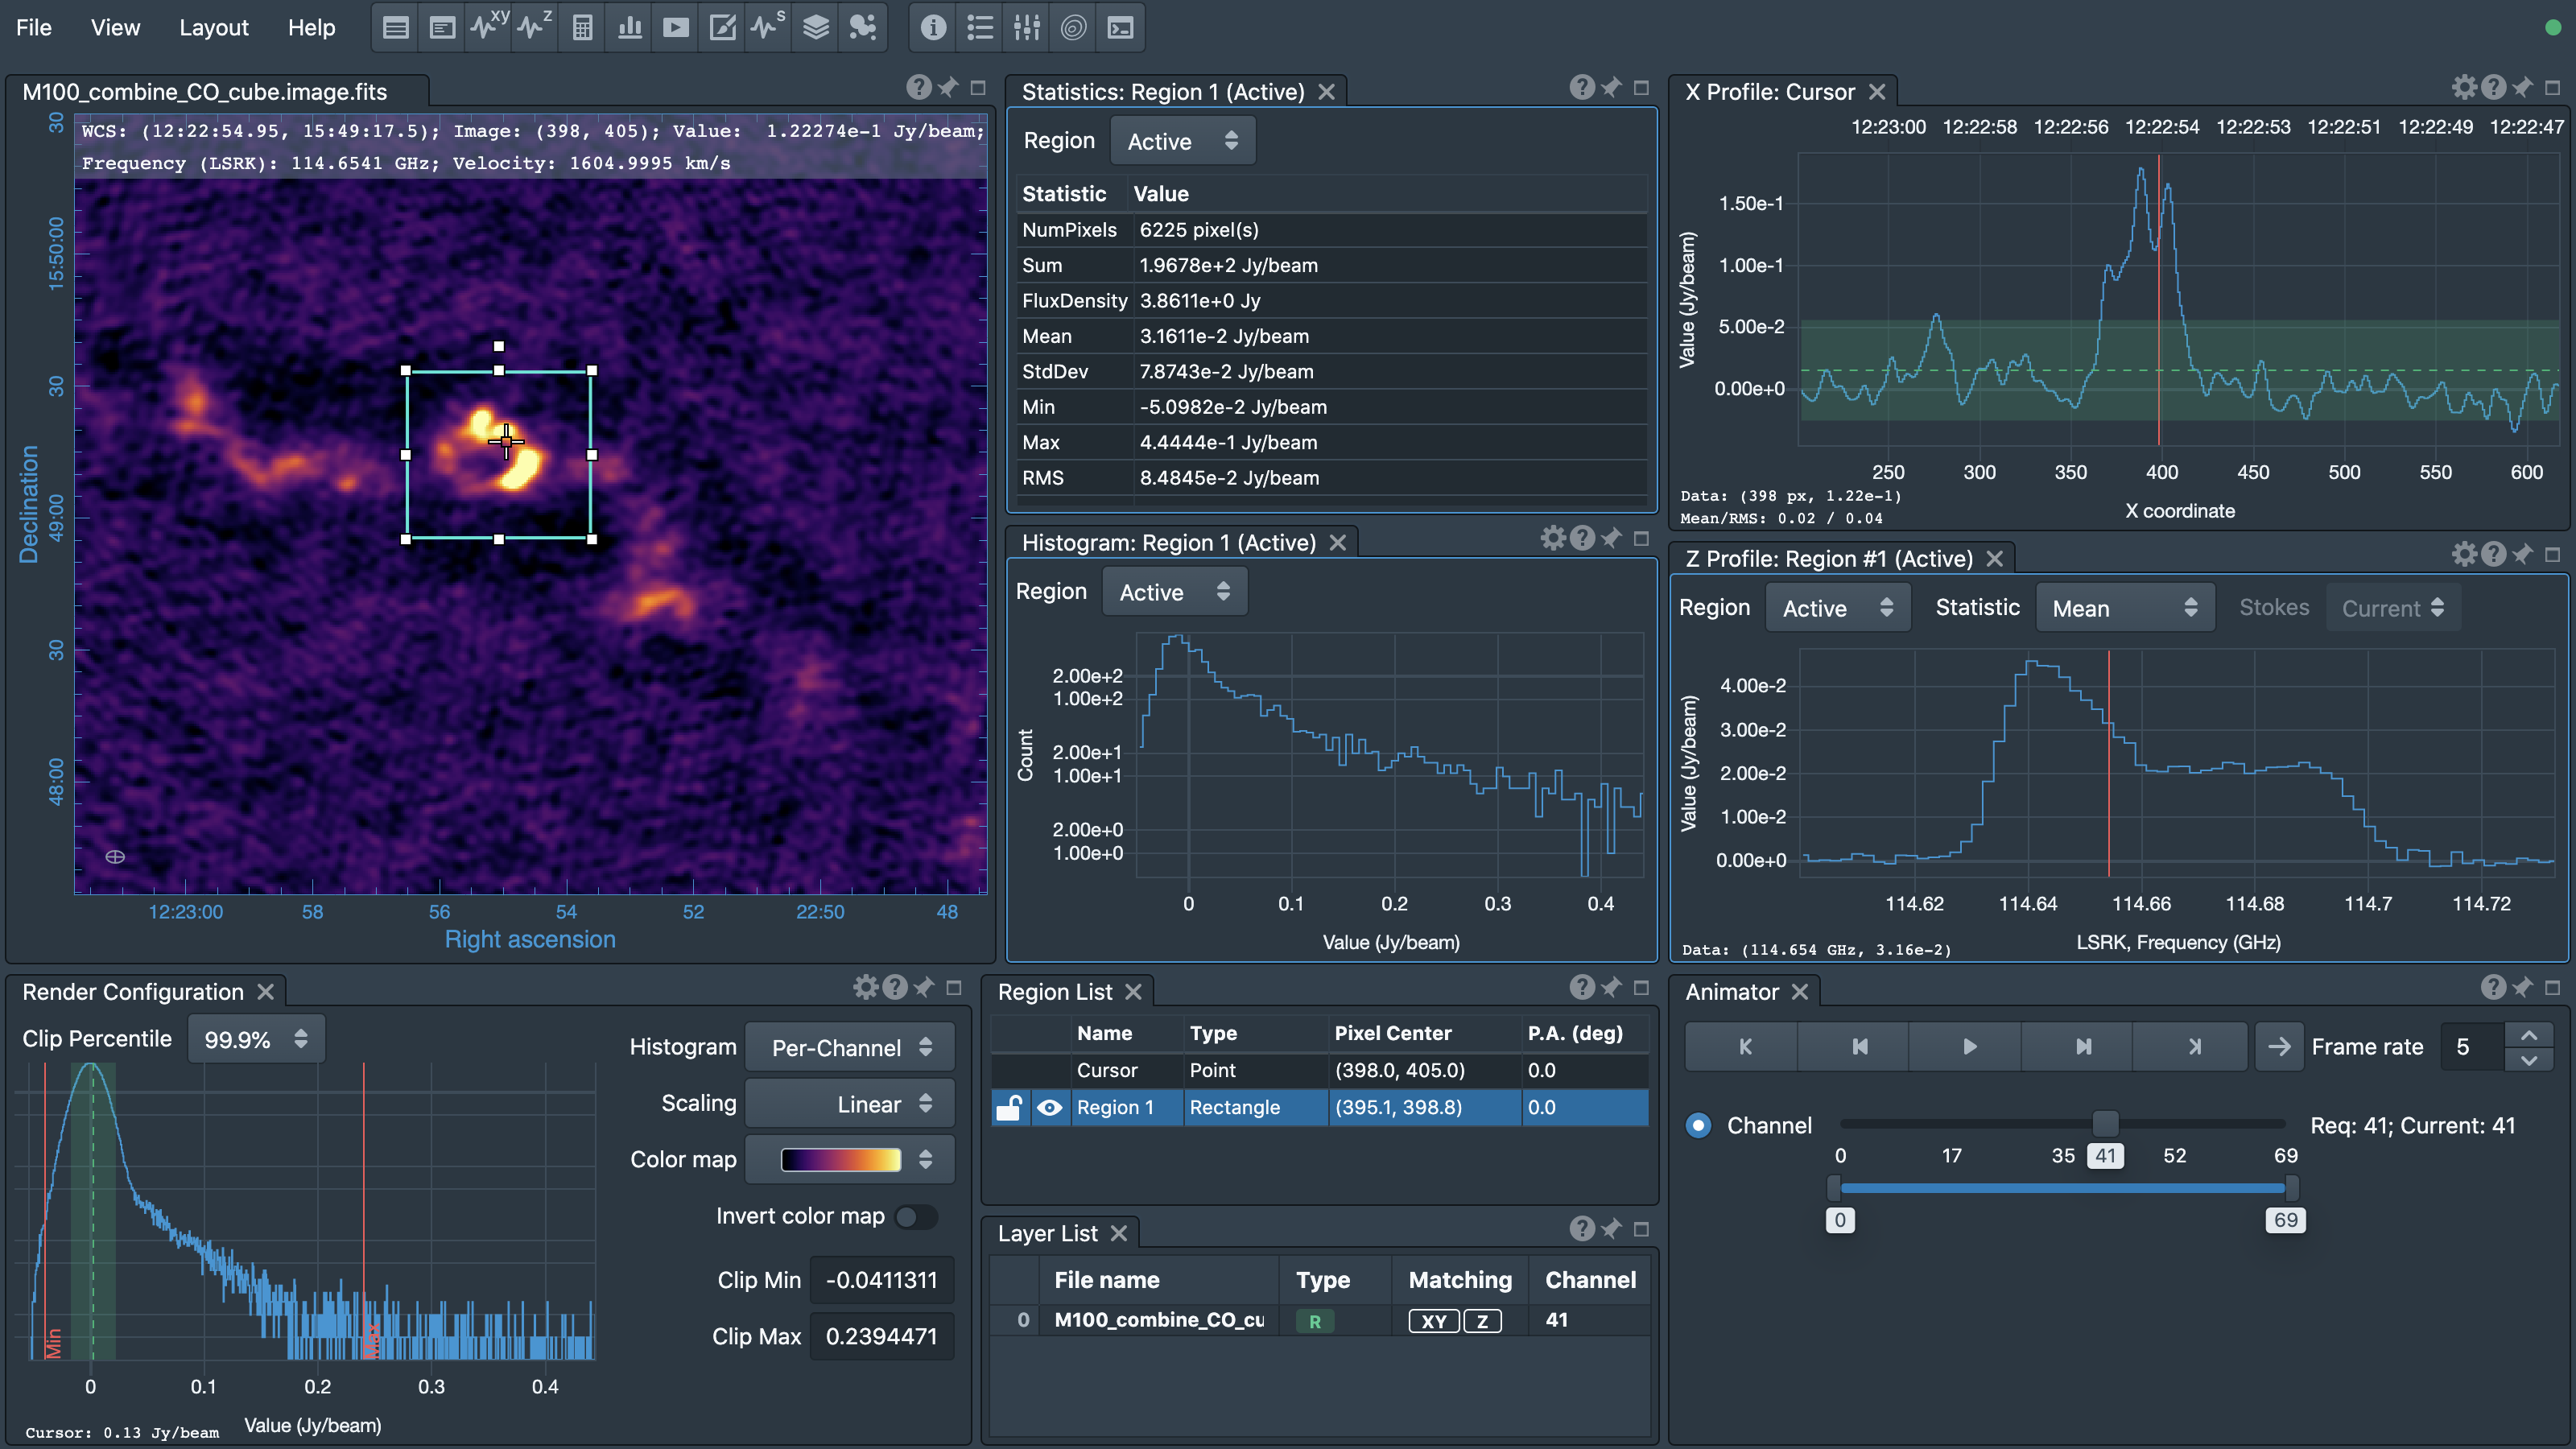Open the View menu
This screenshot has width=2576, height=1449.
(115, 28)
